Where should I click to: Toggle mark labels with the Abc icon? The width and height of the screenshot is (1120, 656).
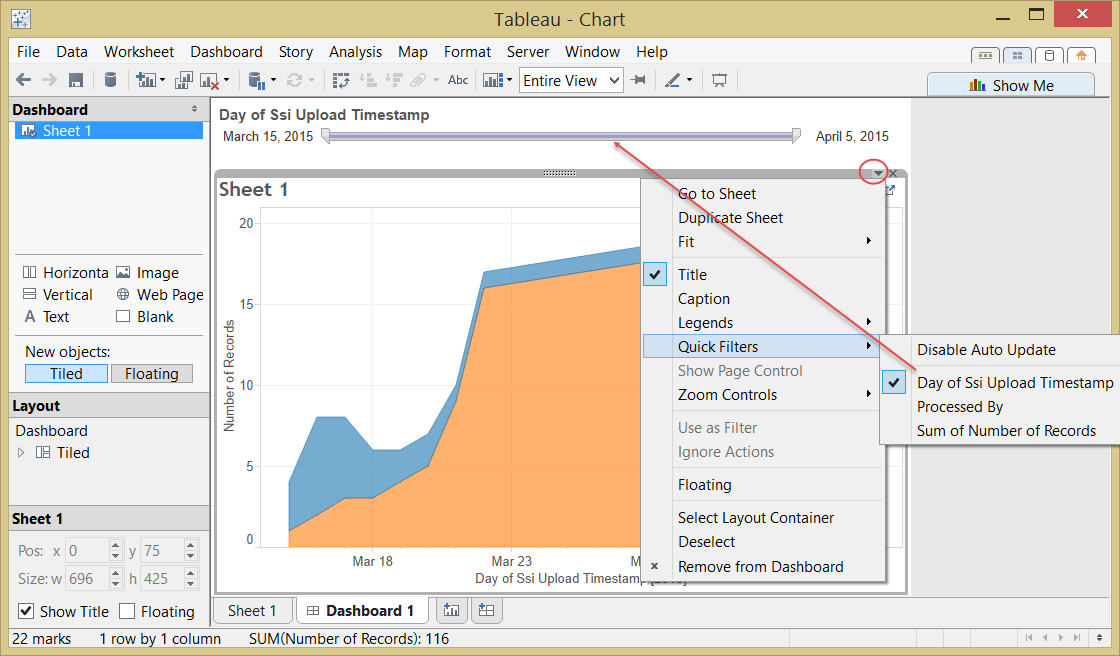(x=458, y=80)
